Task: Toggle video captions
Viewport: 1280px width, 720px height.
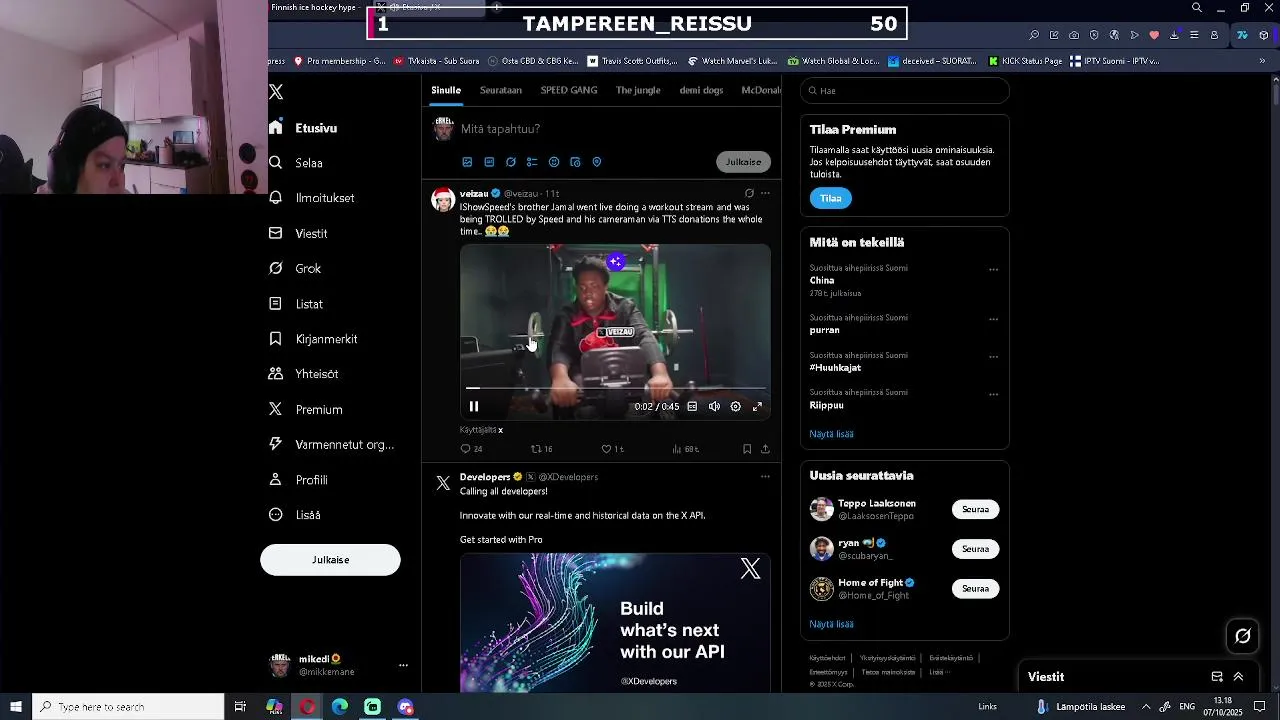Action: point(692,407)
